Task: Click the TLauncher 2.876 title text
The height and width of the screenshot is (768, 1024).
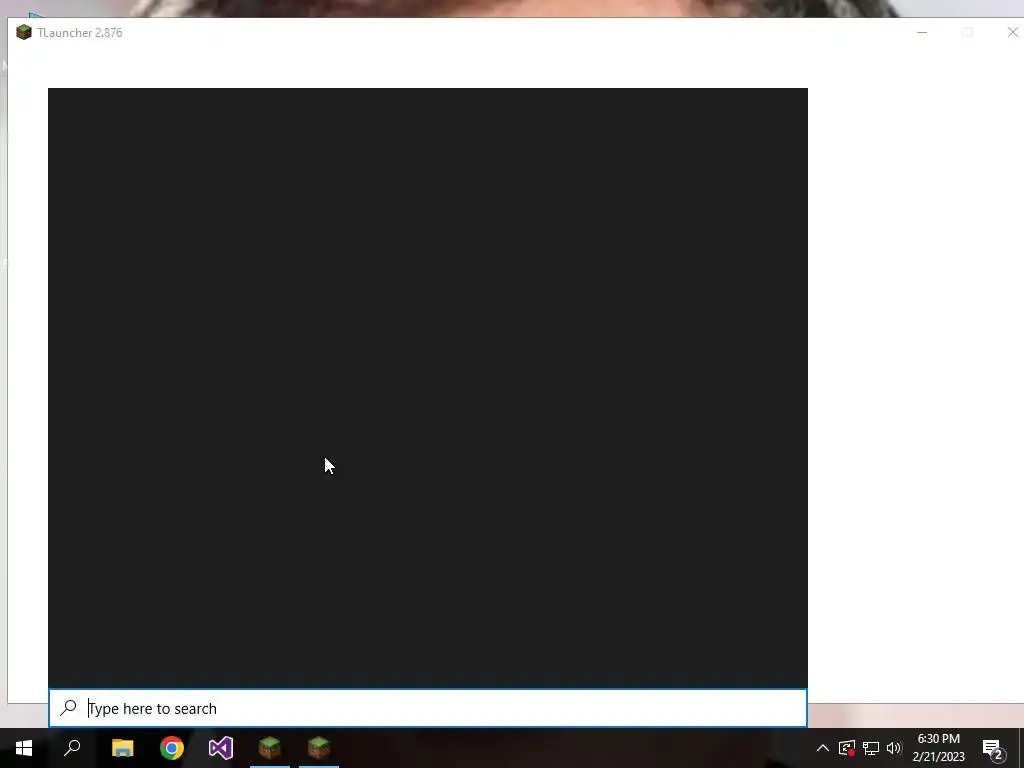Action: 80,33
